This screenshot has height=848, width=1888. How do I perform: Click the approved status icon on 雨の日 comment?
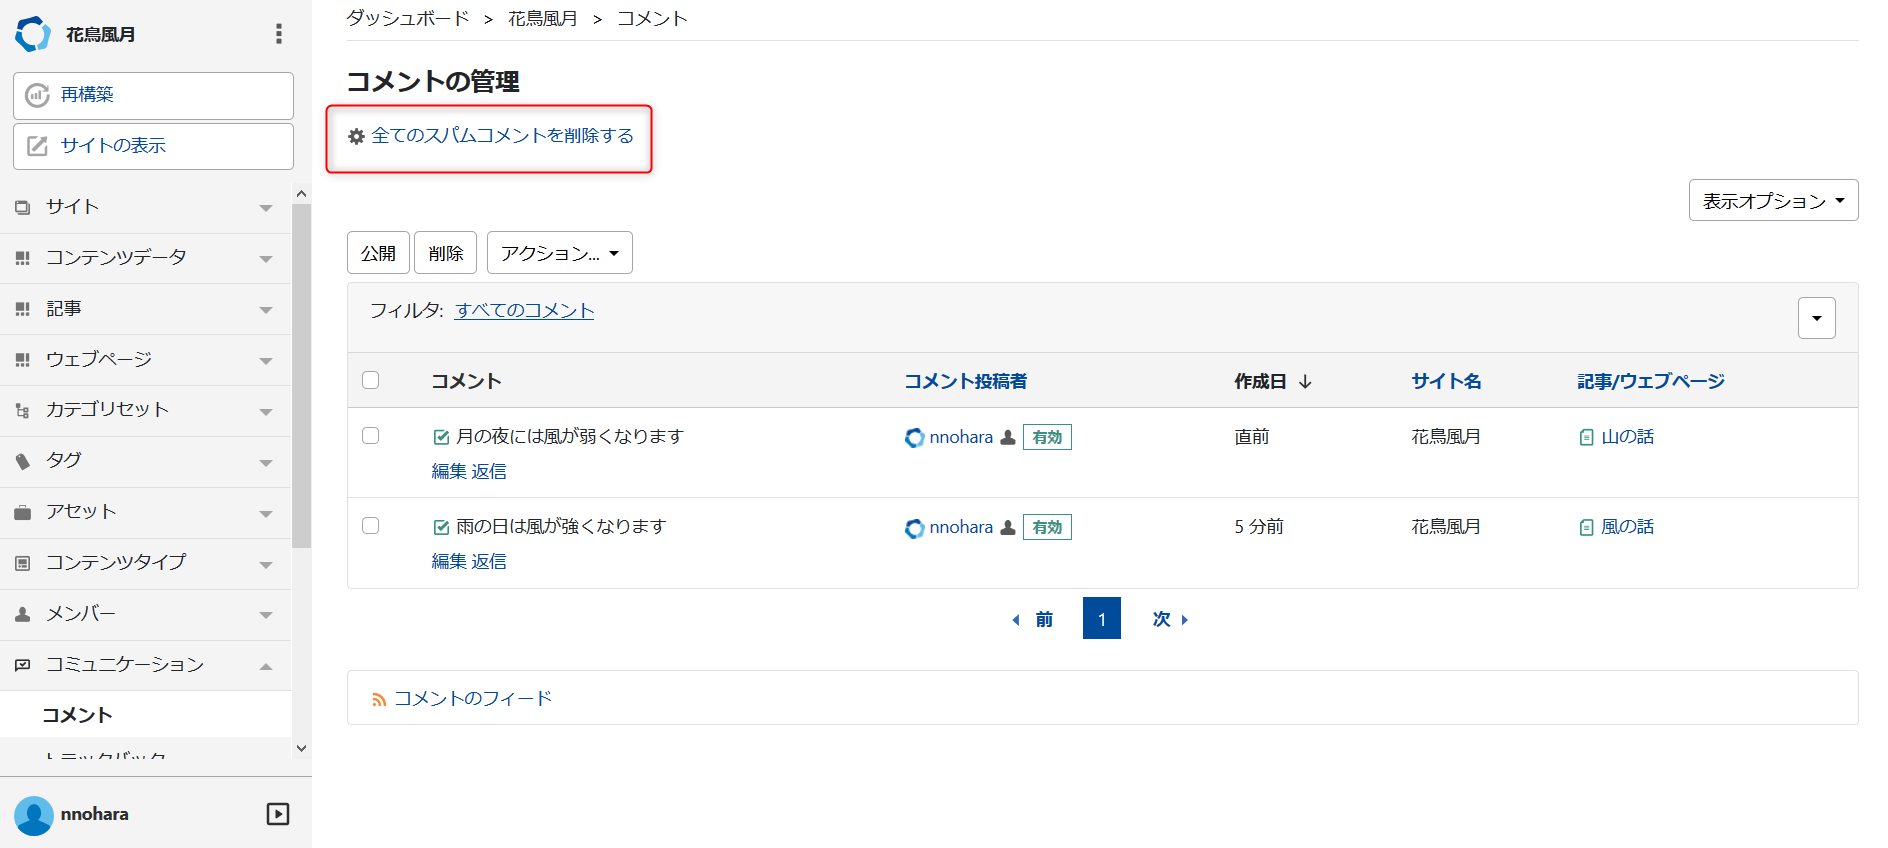(441, 527)
